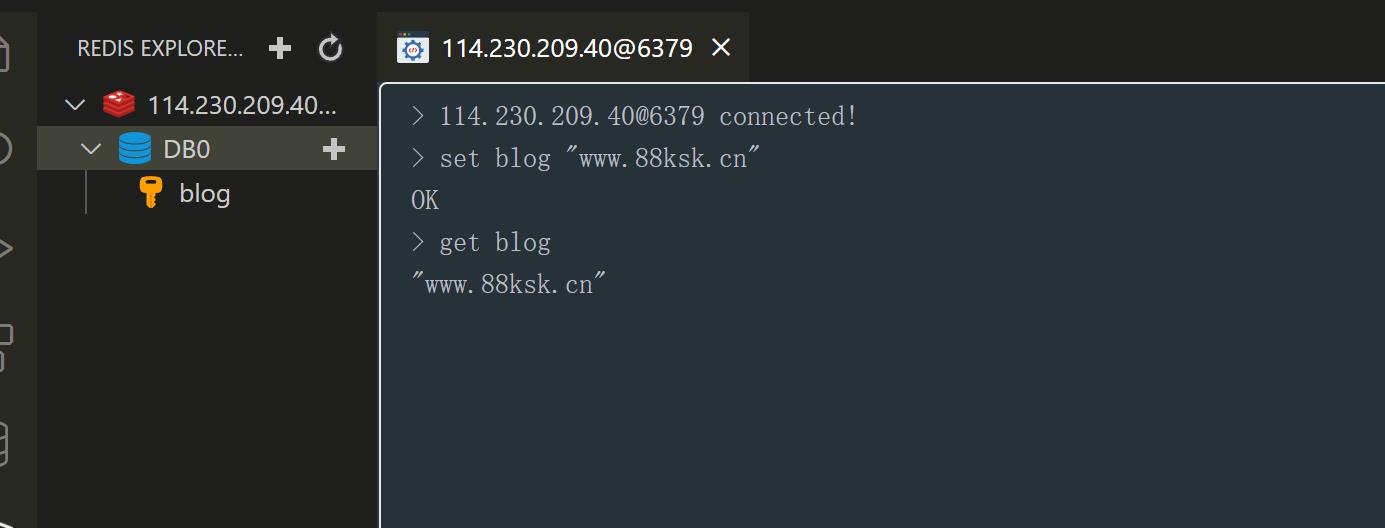
Task: Close the 114.230.209.40@6379 tab
Action: pyautogui.click(x=721, y=47)
